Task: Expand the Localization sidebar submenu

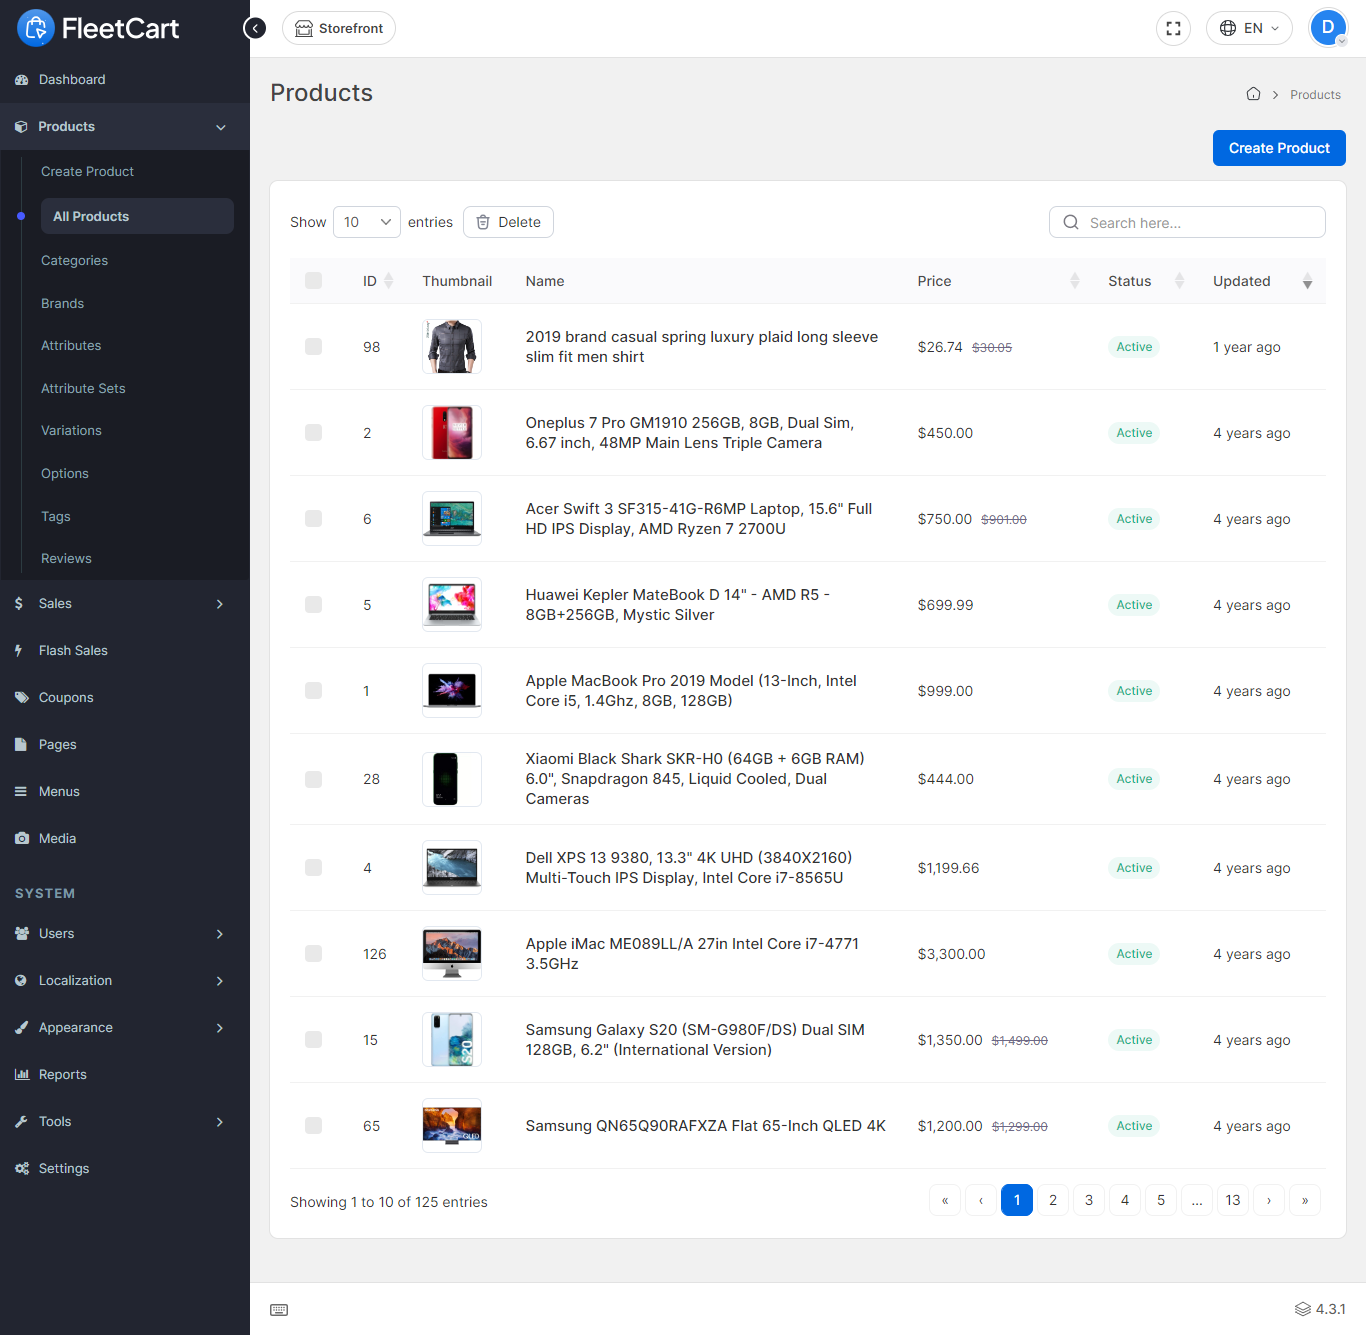Action: pyautogui.click(x=220, y=981)
